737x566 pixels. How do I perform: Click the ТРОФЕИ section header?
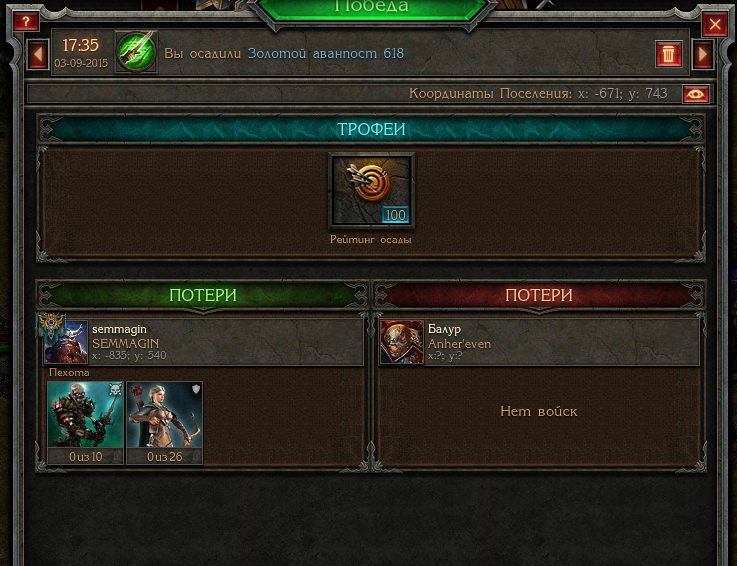click(x=371, y=129)
